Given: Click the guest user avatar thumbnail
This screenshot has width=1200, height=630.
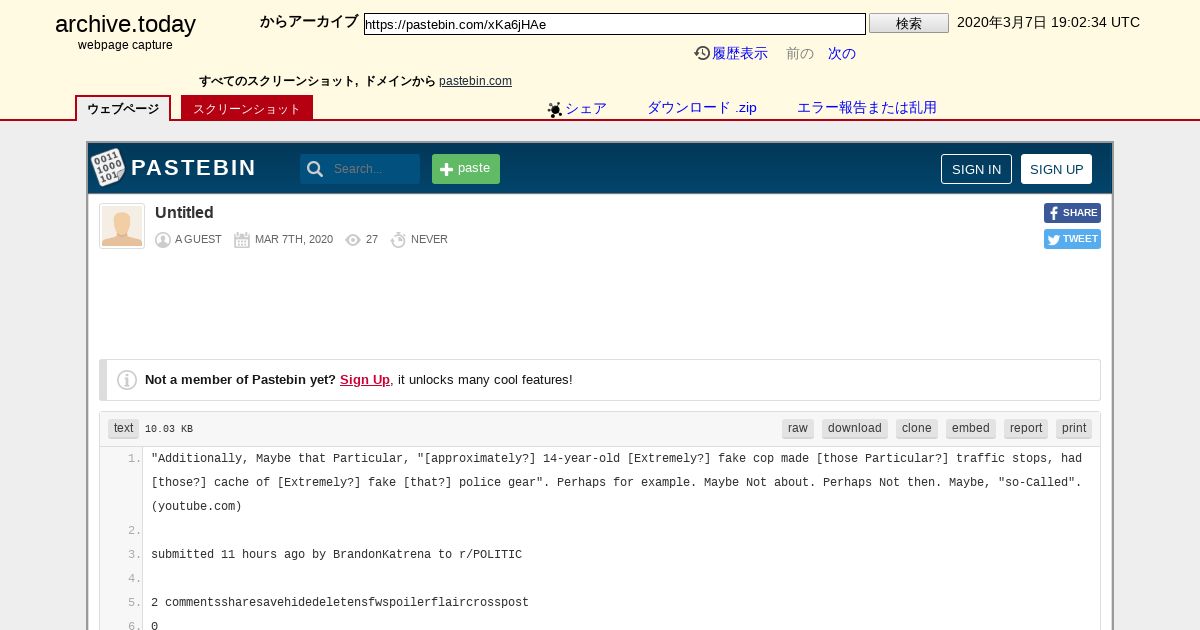Looking at the screenshot, I should [x=122, y=226].
